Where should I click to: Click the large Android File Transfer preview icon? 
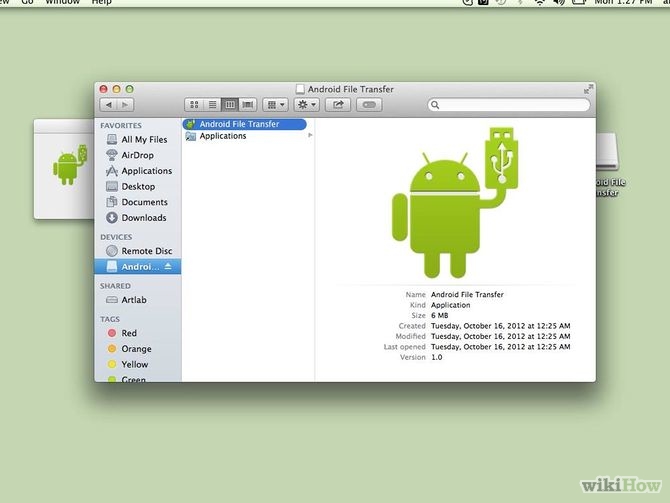455,203
